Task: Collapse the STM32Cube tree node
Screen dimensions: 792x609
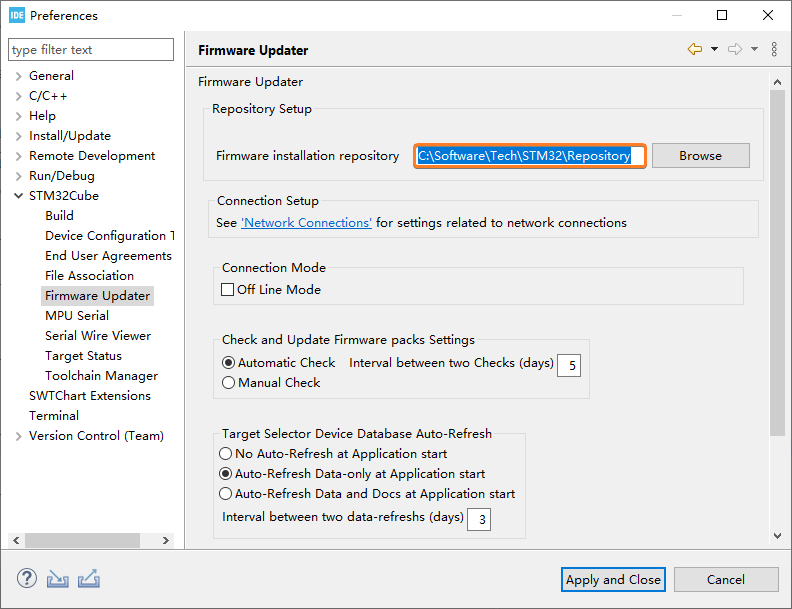Action: 19,196
